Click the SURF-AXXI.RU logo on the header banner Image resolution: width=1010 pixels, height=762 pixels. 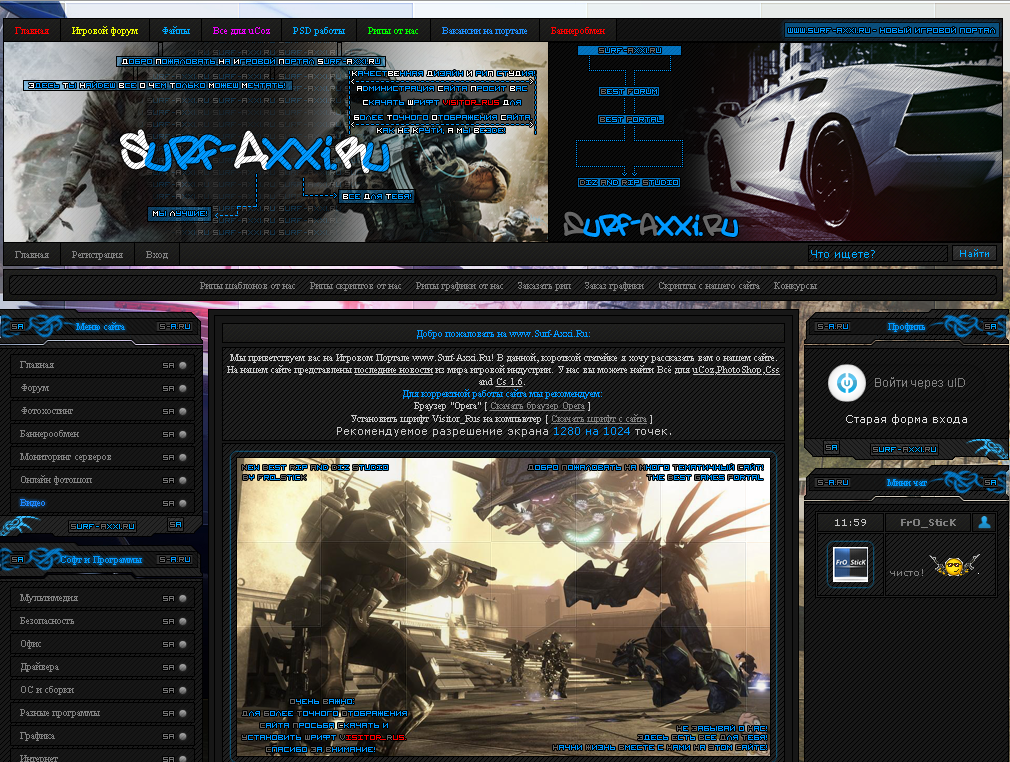click(x=254, y=152)
